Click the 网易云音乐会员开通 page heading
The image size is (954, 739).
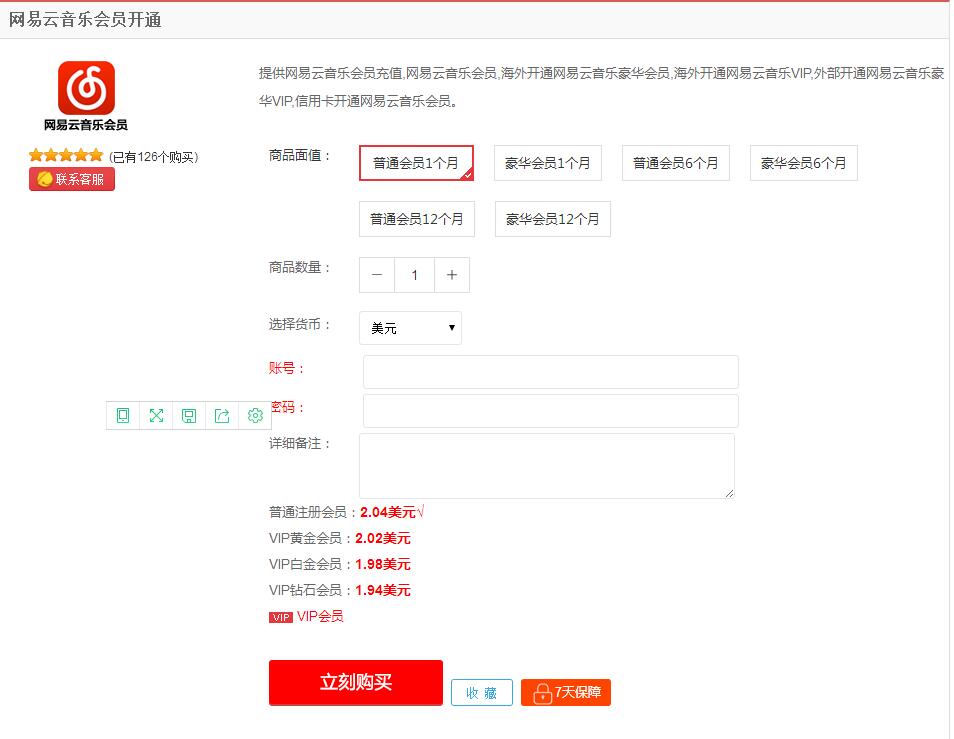point(85,20)
